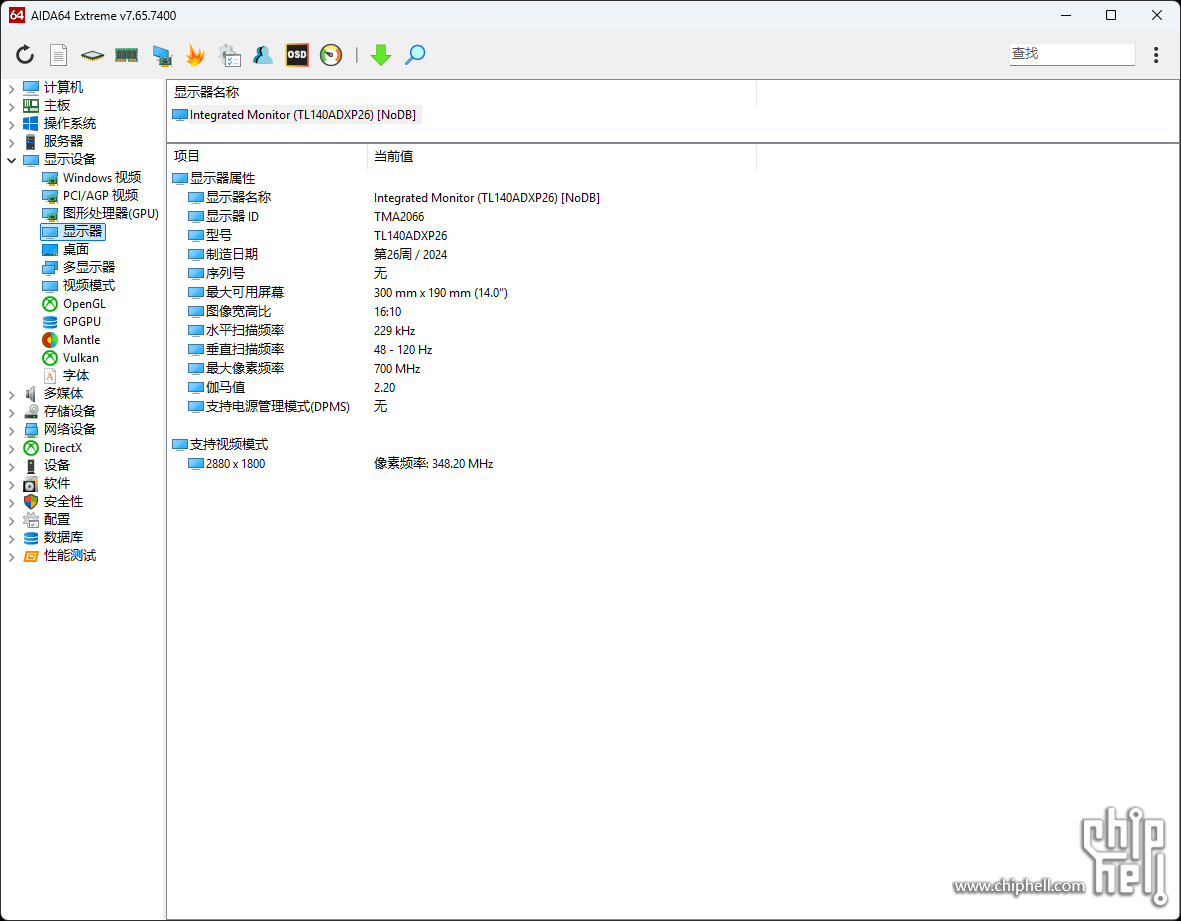1181x921 pixels.
Task: Click the 水平扫描频率 row
Action: (x=461, y=331)
